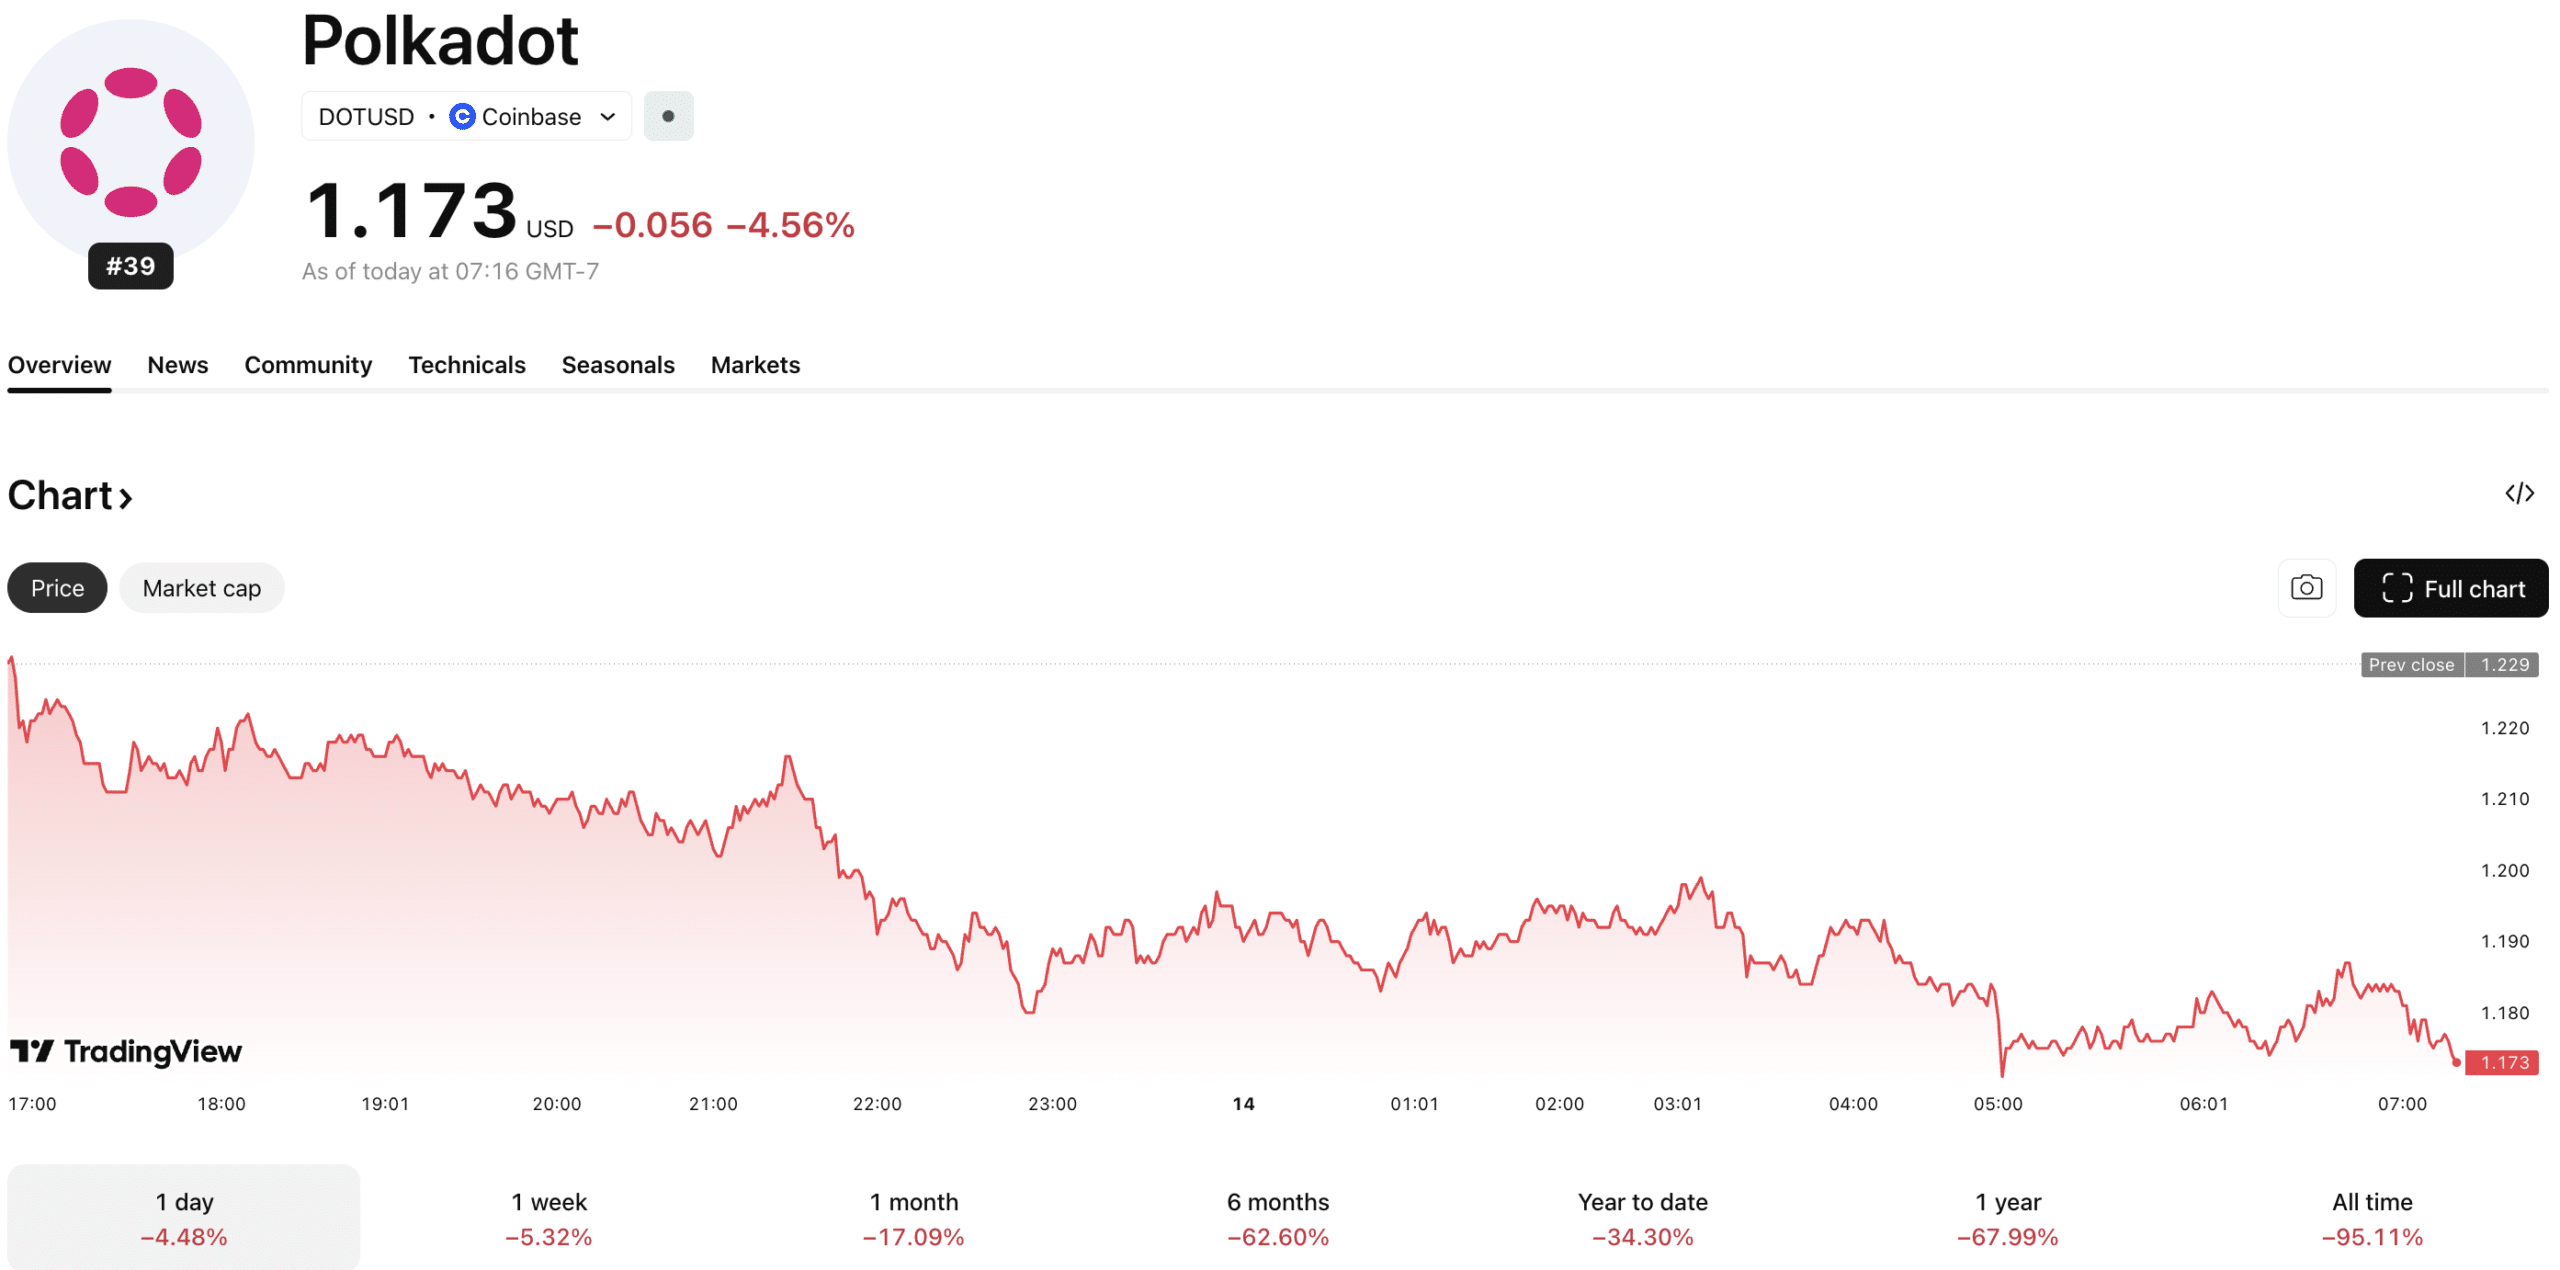Click the 'As of today at 07:16 GMT-7' text
Image resolution: width=2560 pixels, height=1270 pixels.
coord(451,272)
